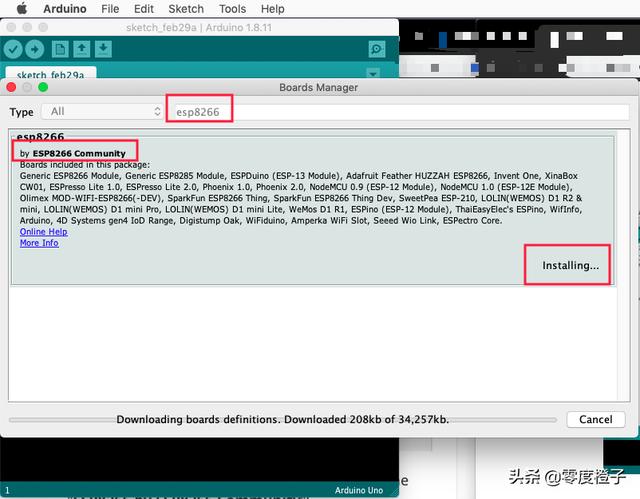Click the Boards Manager title bar text
640x499 pixels.
pos(318,87)
